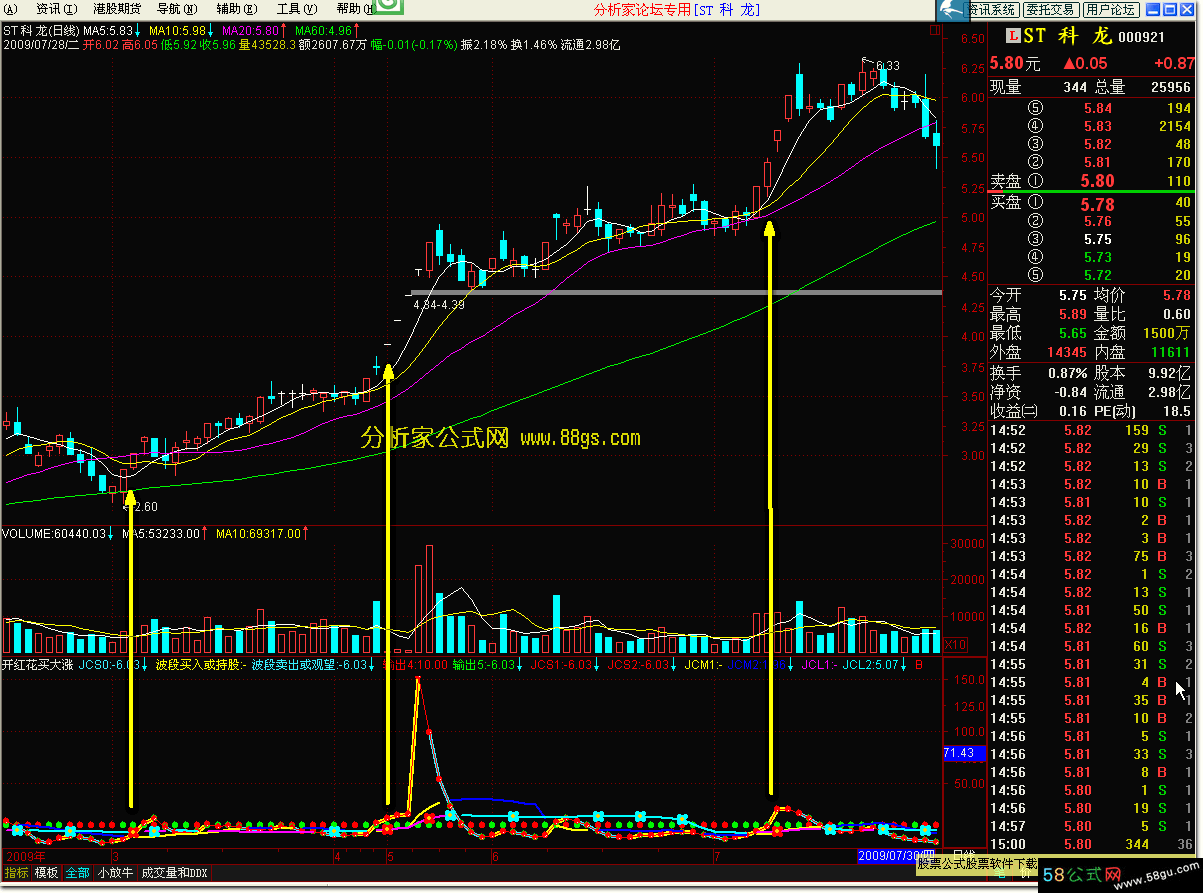The width and height of the screenshot is (1203, 893).
Task: Click the sell-5 price 5.84 row
Action: (1093, 108)
